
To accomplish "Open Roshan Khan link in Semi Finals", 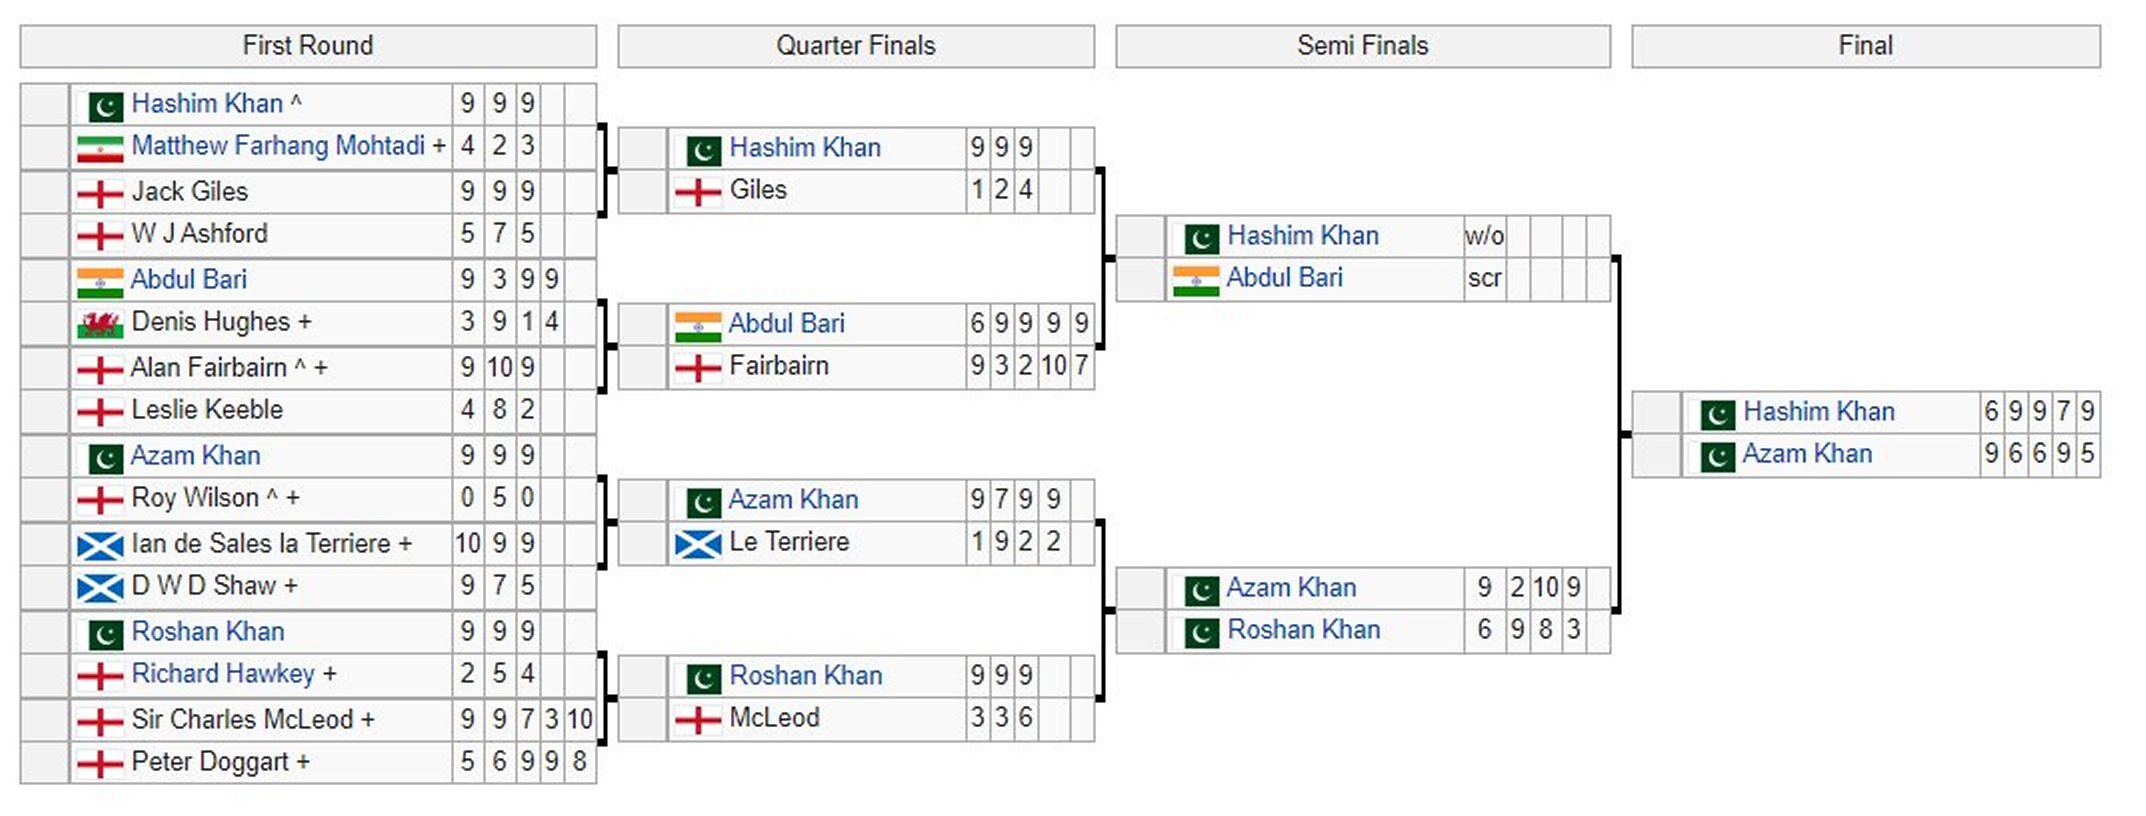I will click(1303, 630).
